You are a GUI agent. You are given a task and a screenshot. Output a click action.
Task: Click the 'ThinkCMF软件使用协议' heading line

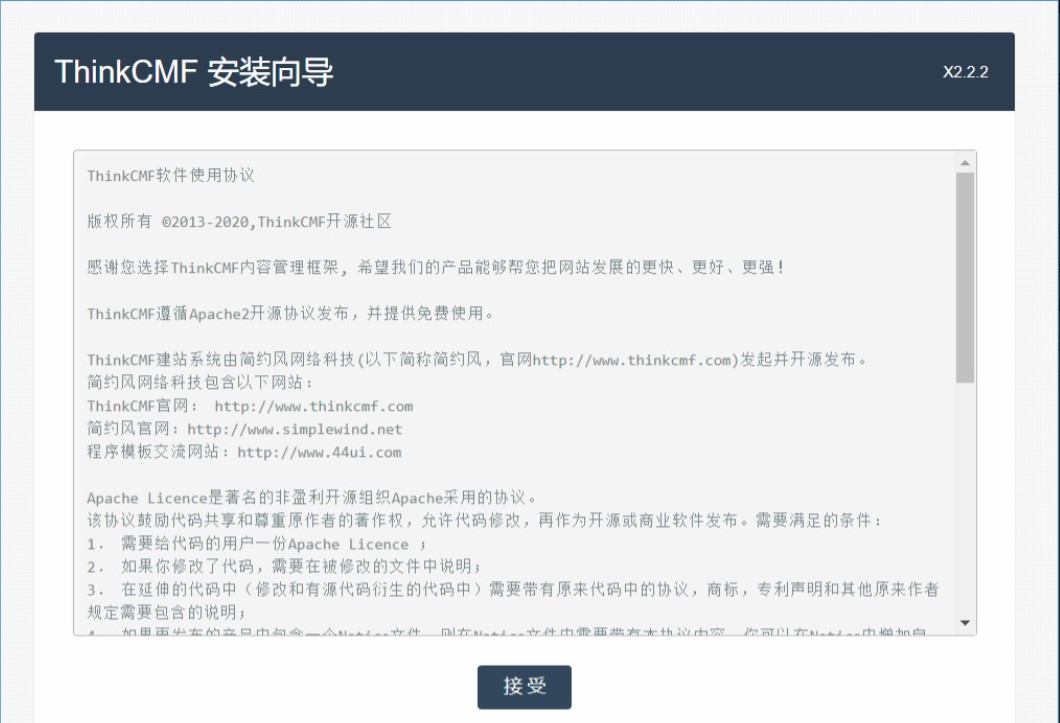tap(171, 176)
